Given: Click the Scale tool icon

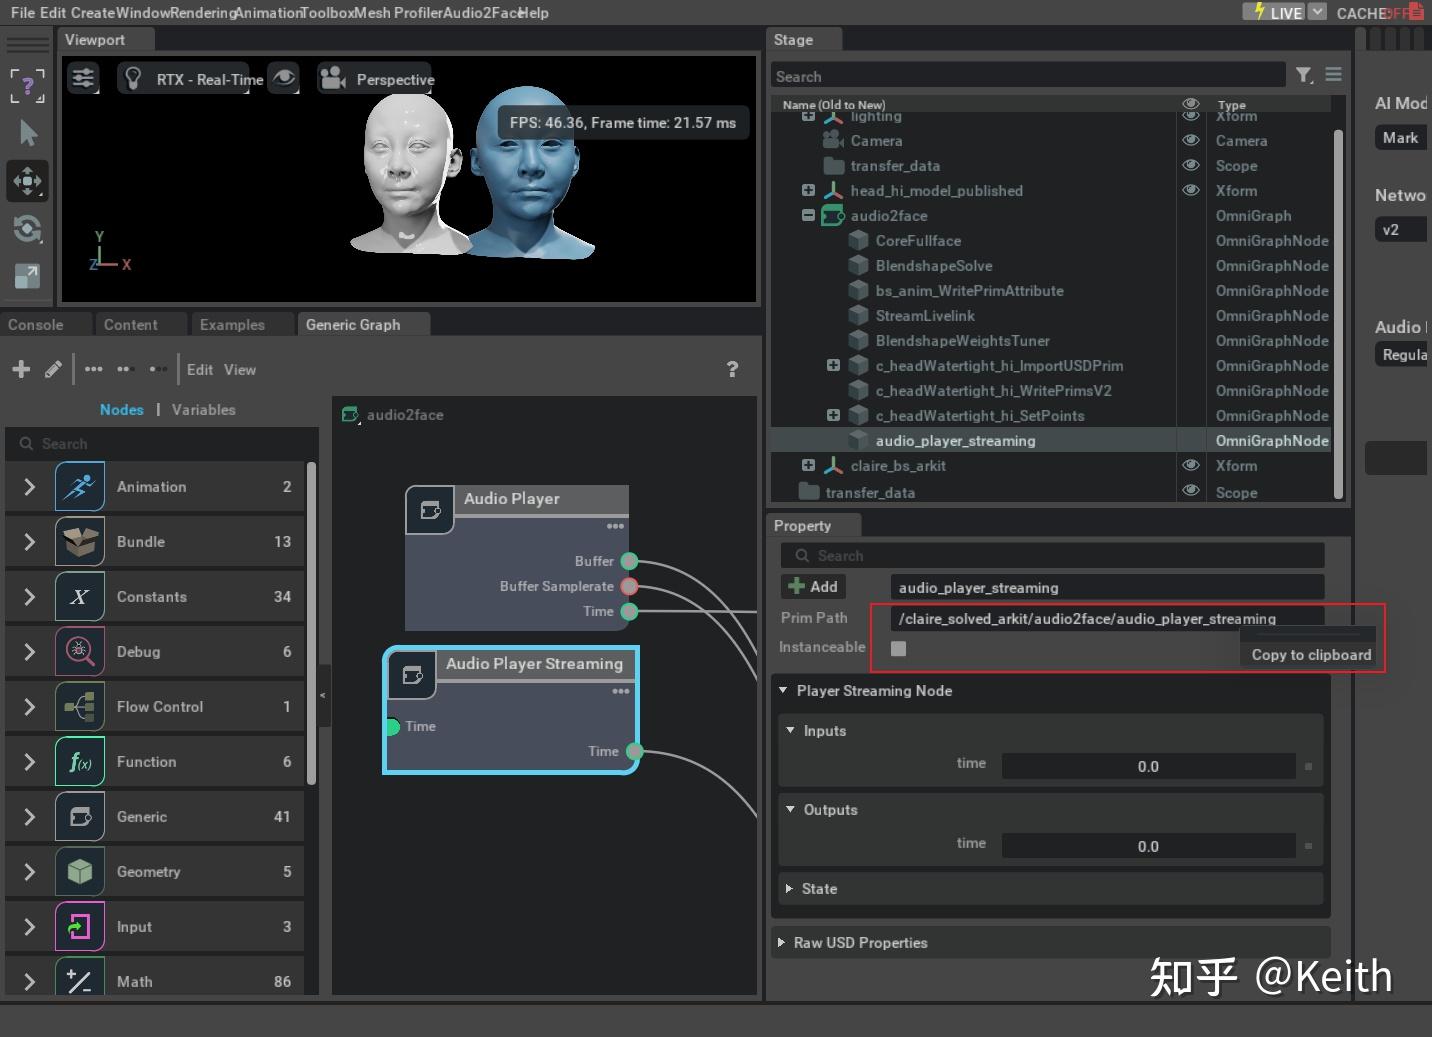Looking at the screenshot, I should pyautogui.click(x=27, y=277).
